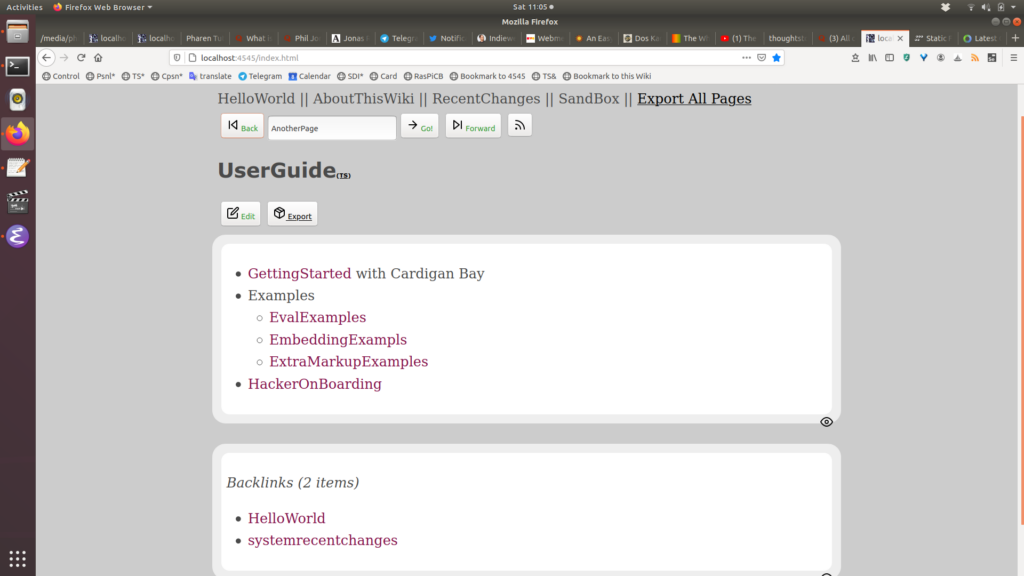Viewport: 1024px width, 576px height.
Task: Click the blue V extension icon
Action: coord(923,57)
